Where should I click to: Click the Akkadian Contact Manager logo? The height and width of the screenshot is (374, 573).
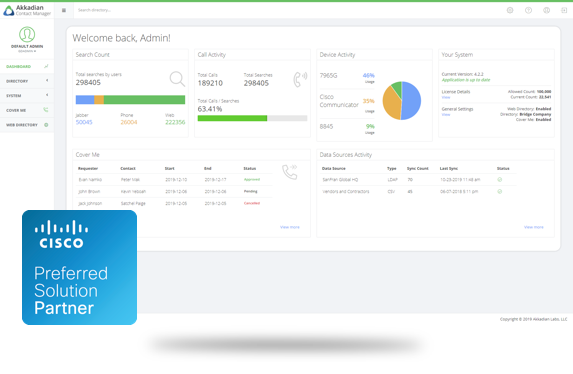(27, 10)
